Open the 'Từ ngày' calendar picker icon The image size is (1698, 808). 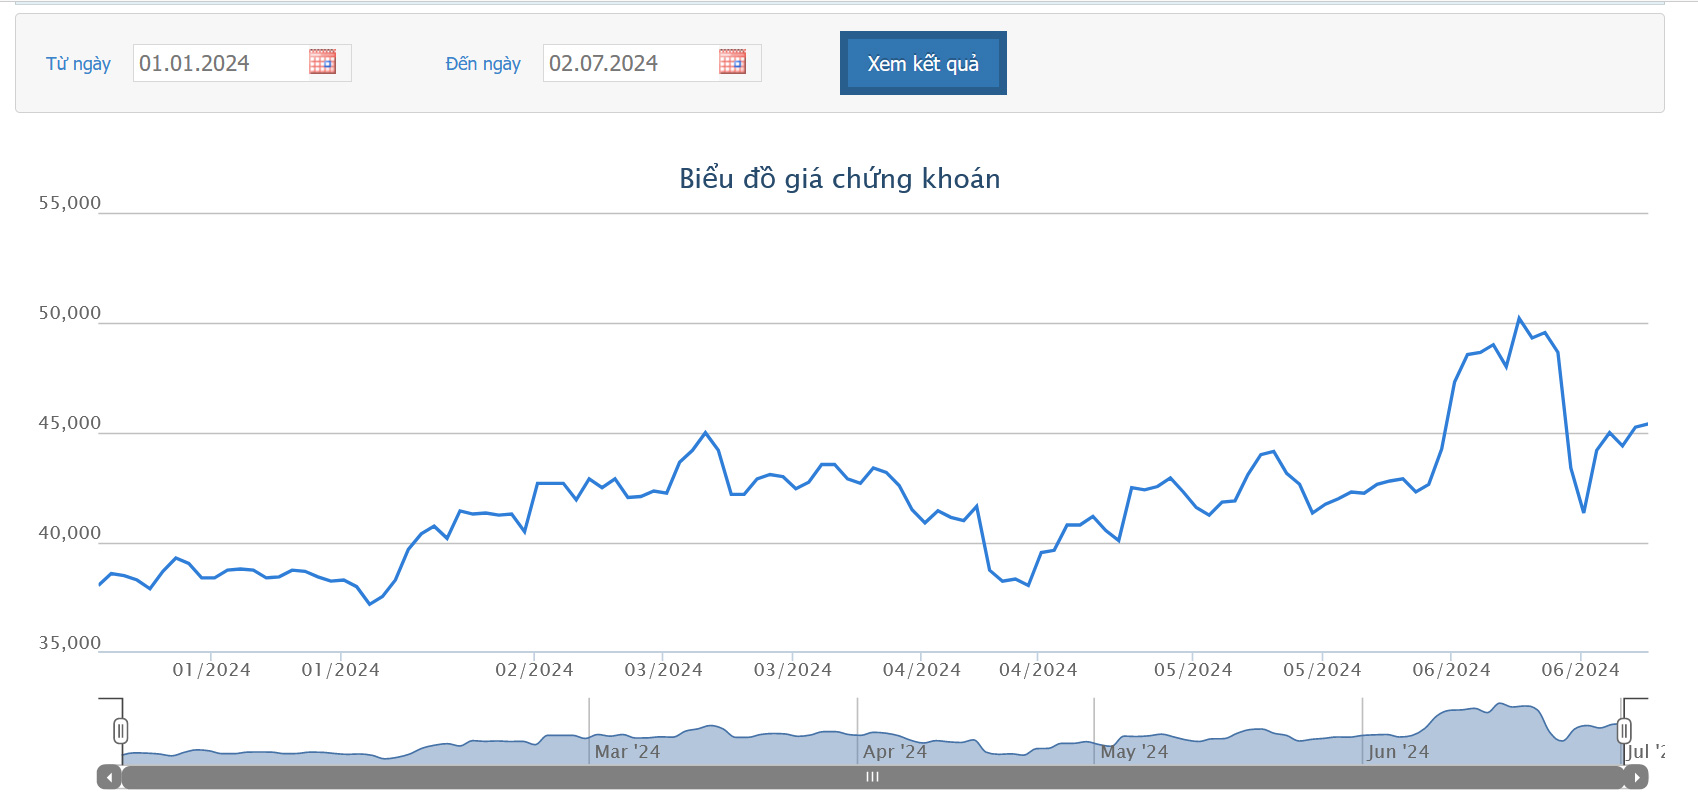322,62
